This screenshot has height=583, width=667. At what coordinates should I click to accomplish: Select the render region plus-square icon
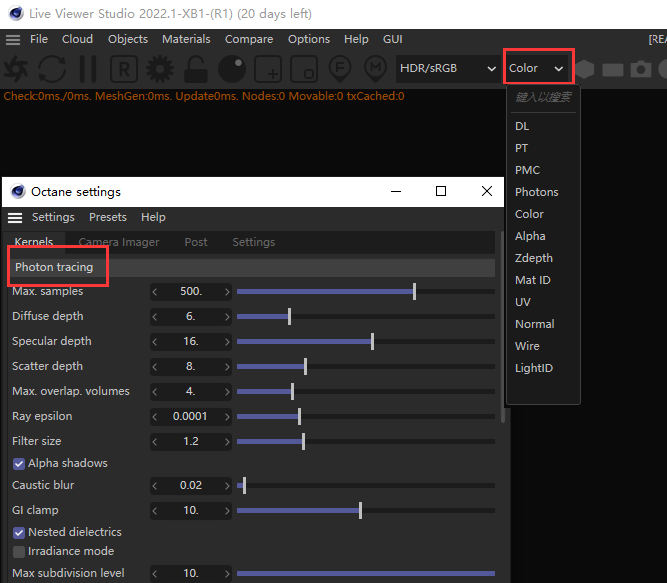pos(268,68)
